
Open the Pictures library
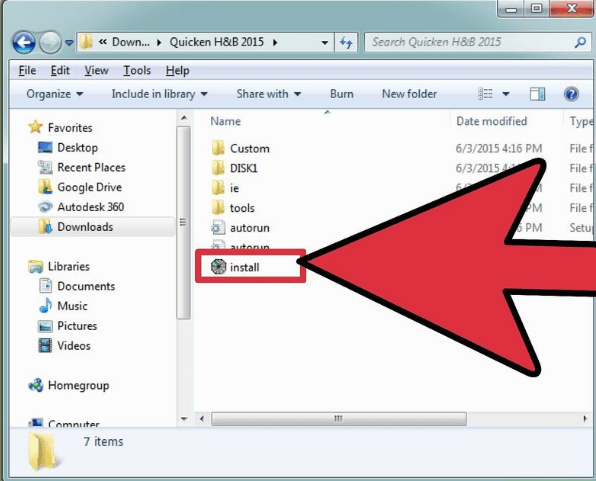(77, 326)
